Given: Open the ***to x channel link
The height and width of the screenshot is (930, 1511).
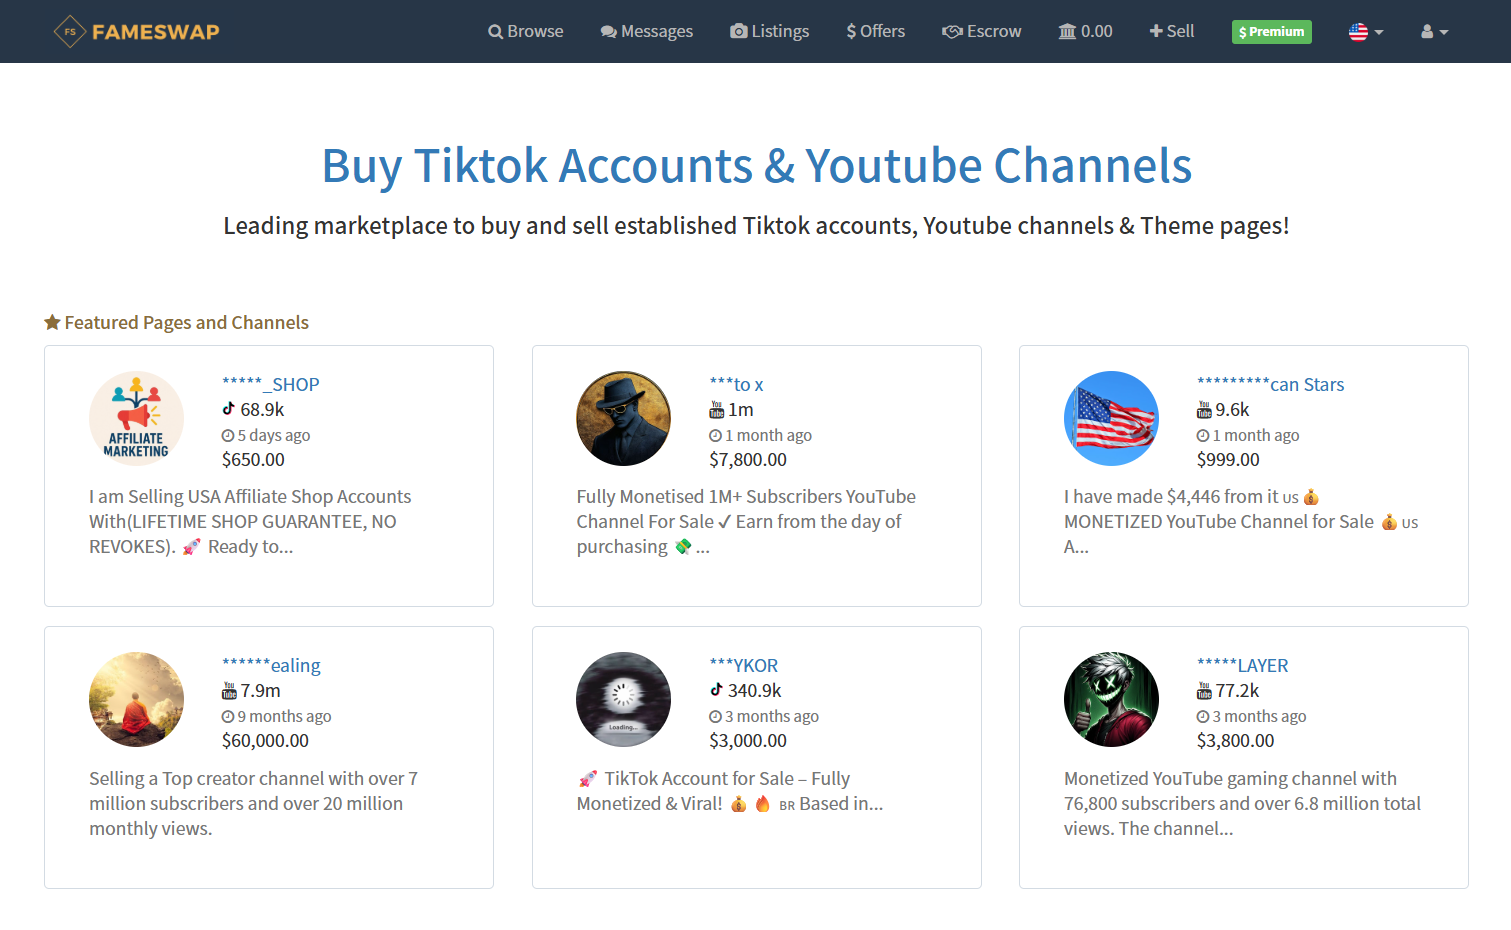Looking at the screenshot, I should (736, 385).
